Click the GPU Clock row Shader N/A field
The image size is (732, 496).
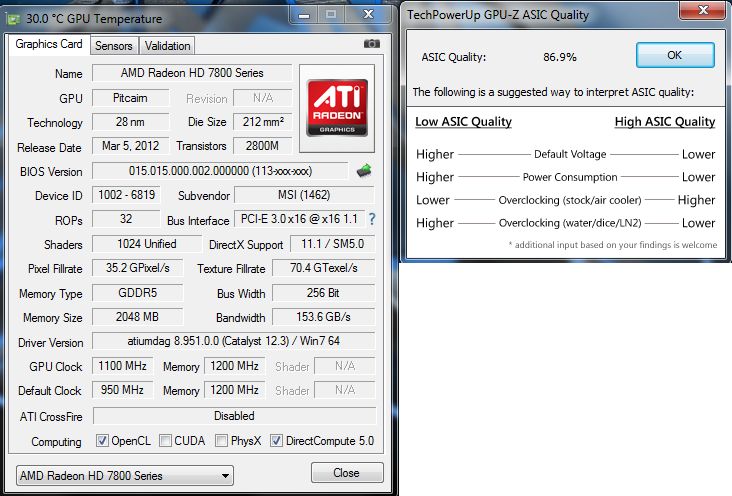click(345, 366)
